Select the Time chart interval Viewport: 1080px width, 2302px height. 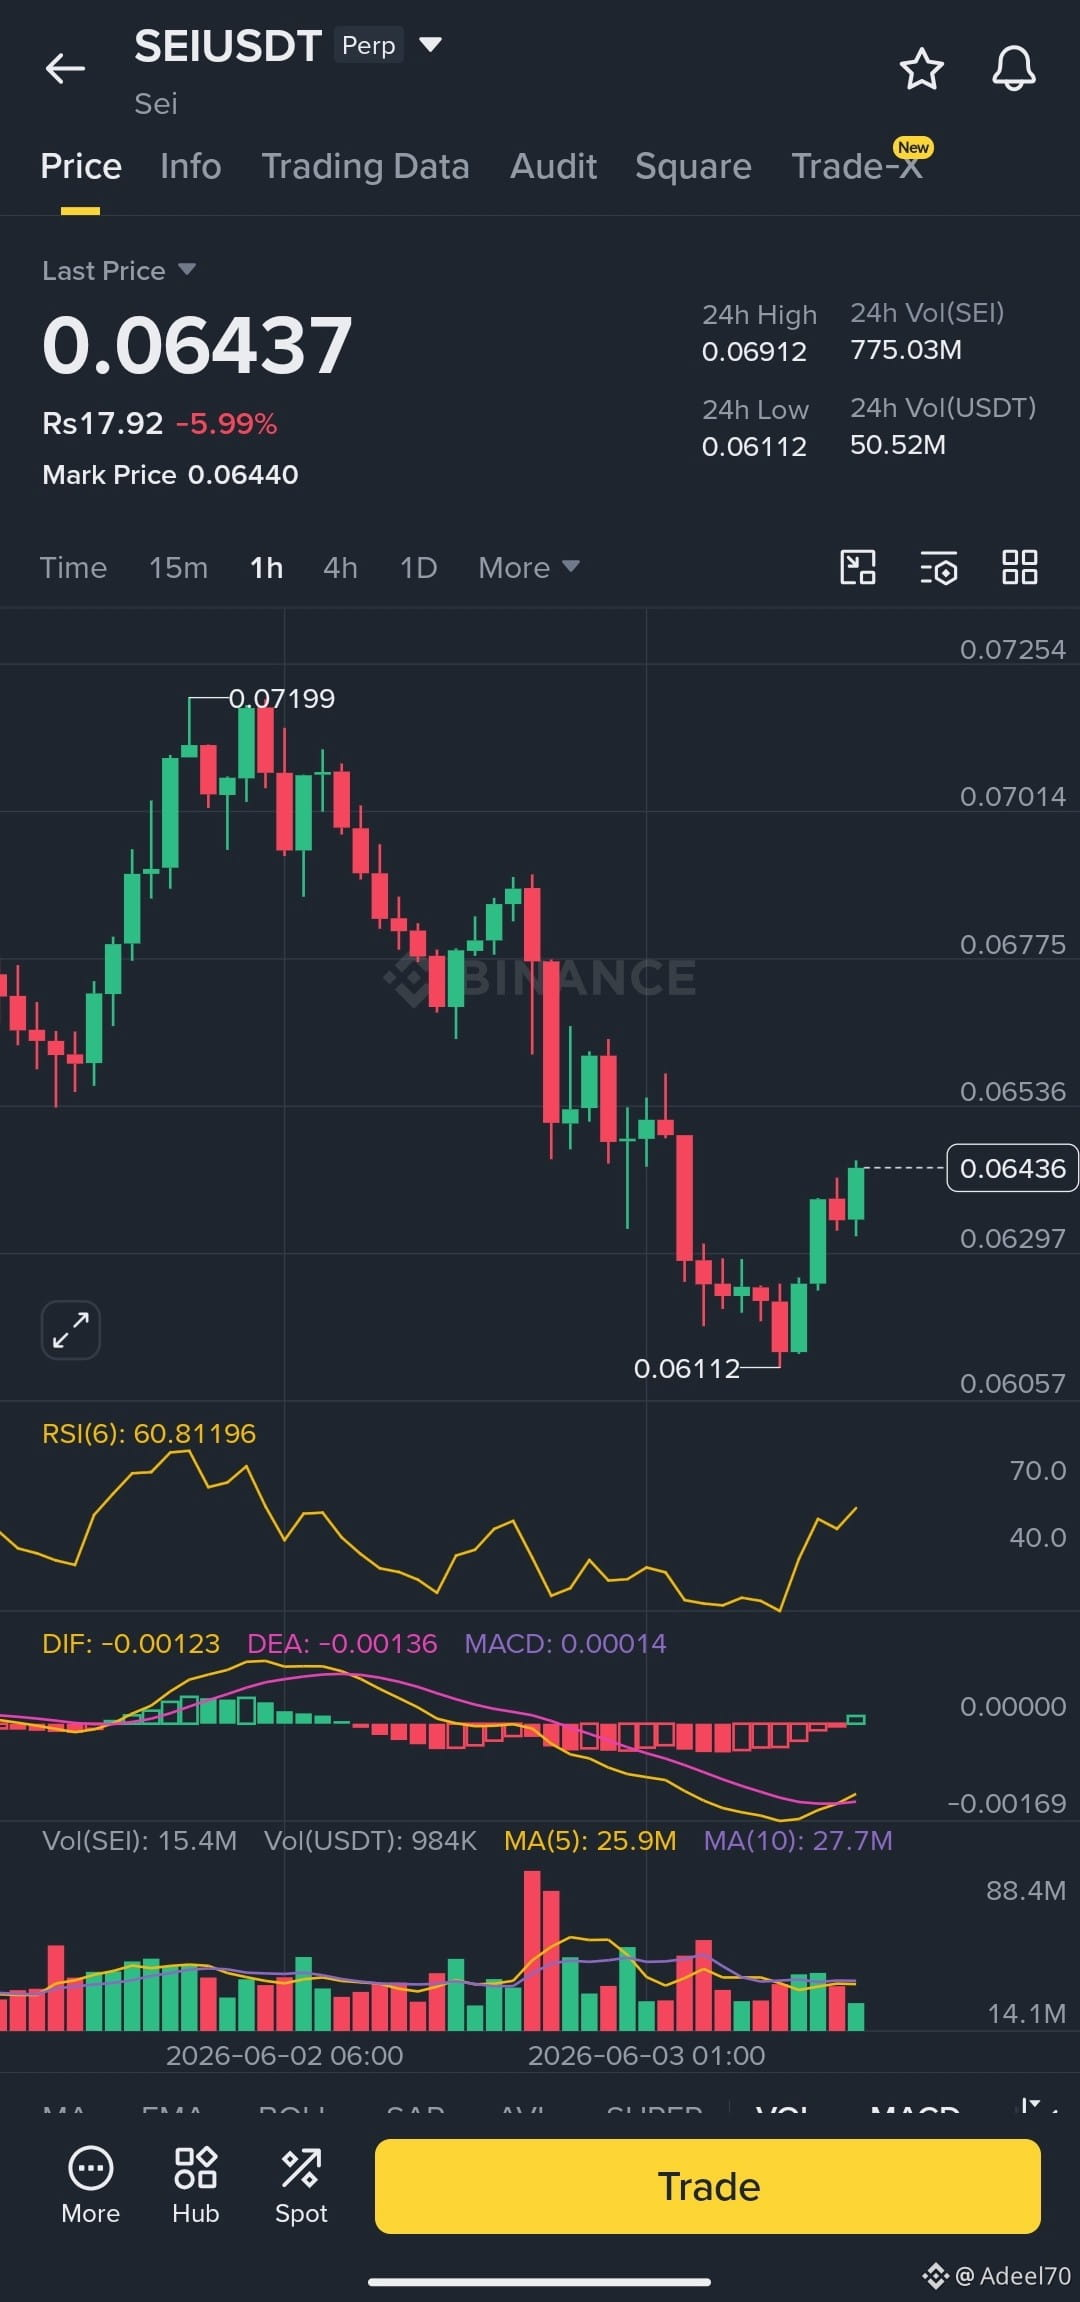click(x=73, y=568)
